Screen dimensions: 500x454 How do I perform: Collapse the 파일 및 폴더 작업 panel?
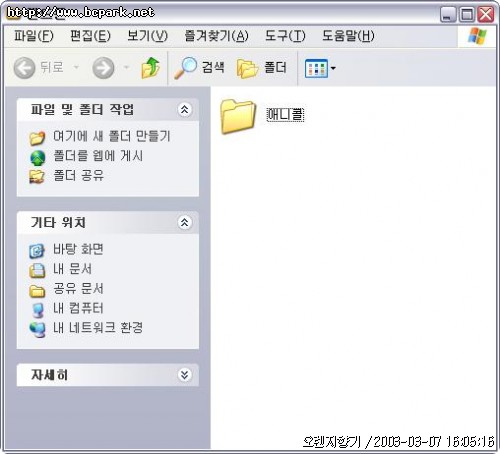tap(184, 109)
